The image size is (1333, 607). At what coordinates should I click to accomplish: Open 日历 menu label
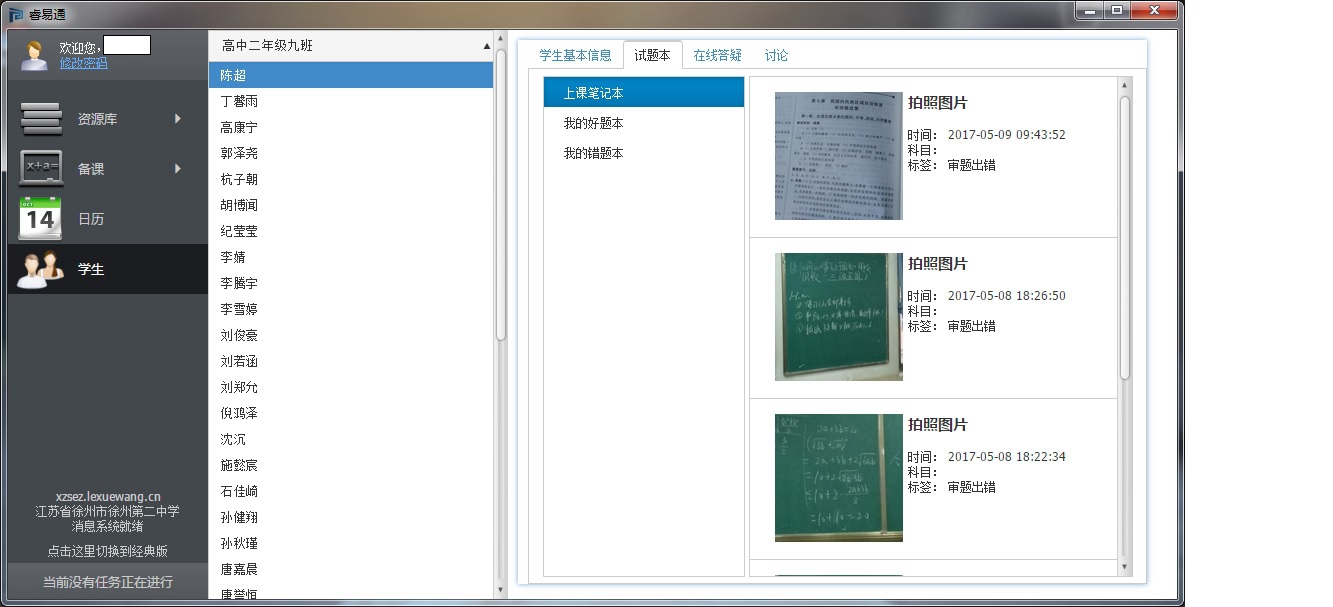[x=91, y=219]
